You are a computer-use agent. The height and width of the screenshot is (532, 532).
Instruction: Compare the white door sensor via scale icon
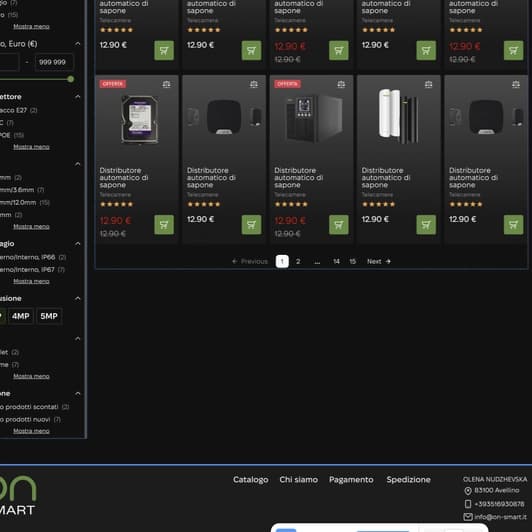429,84
